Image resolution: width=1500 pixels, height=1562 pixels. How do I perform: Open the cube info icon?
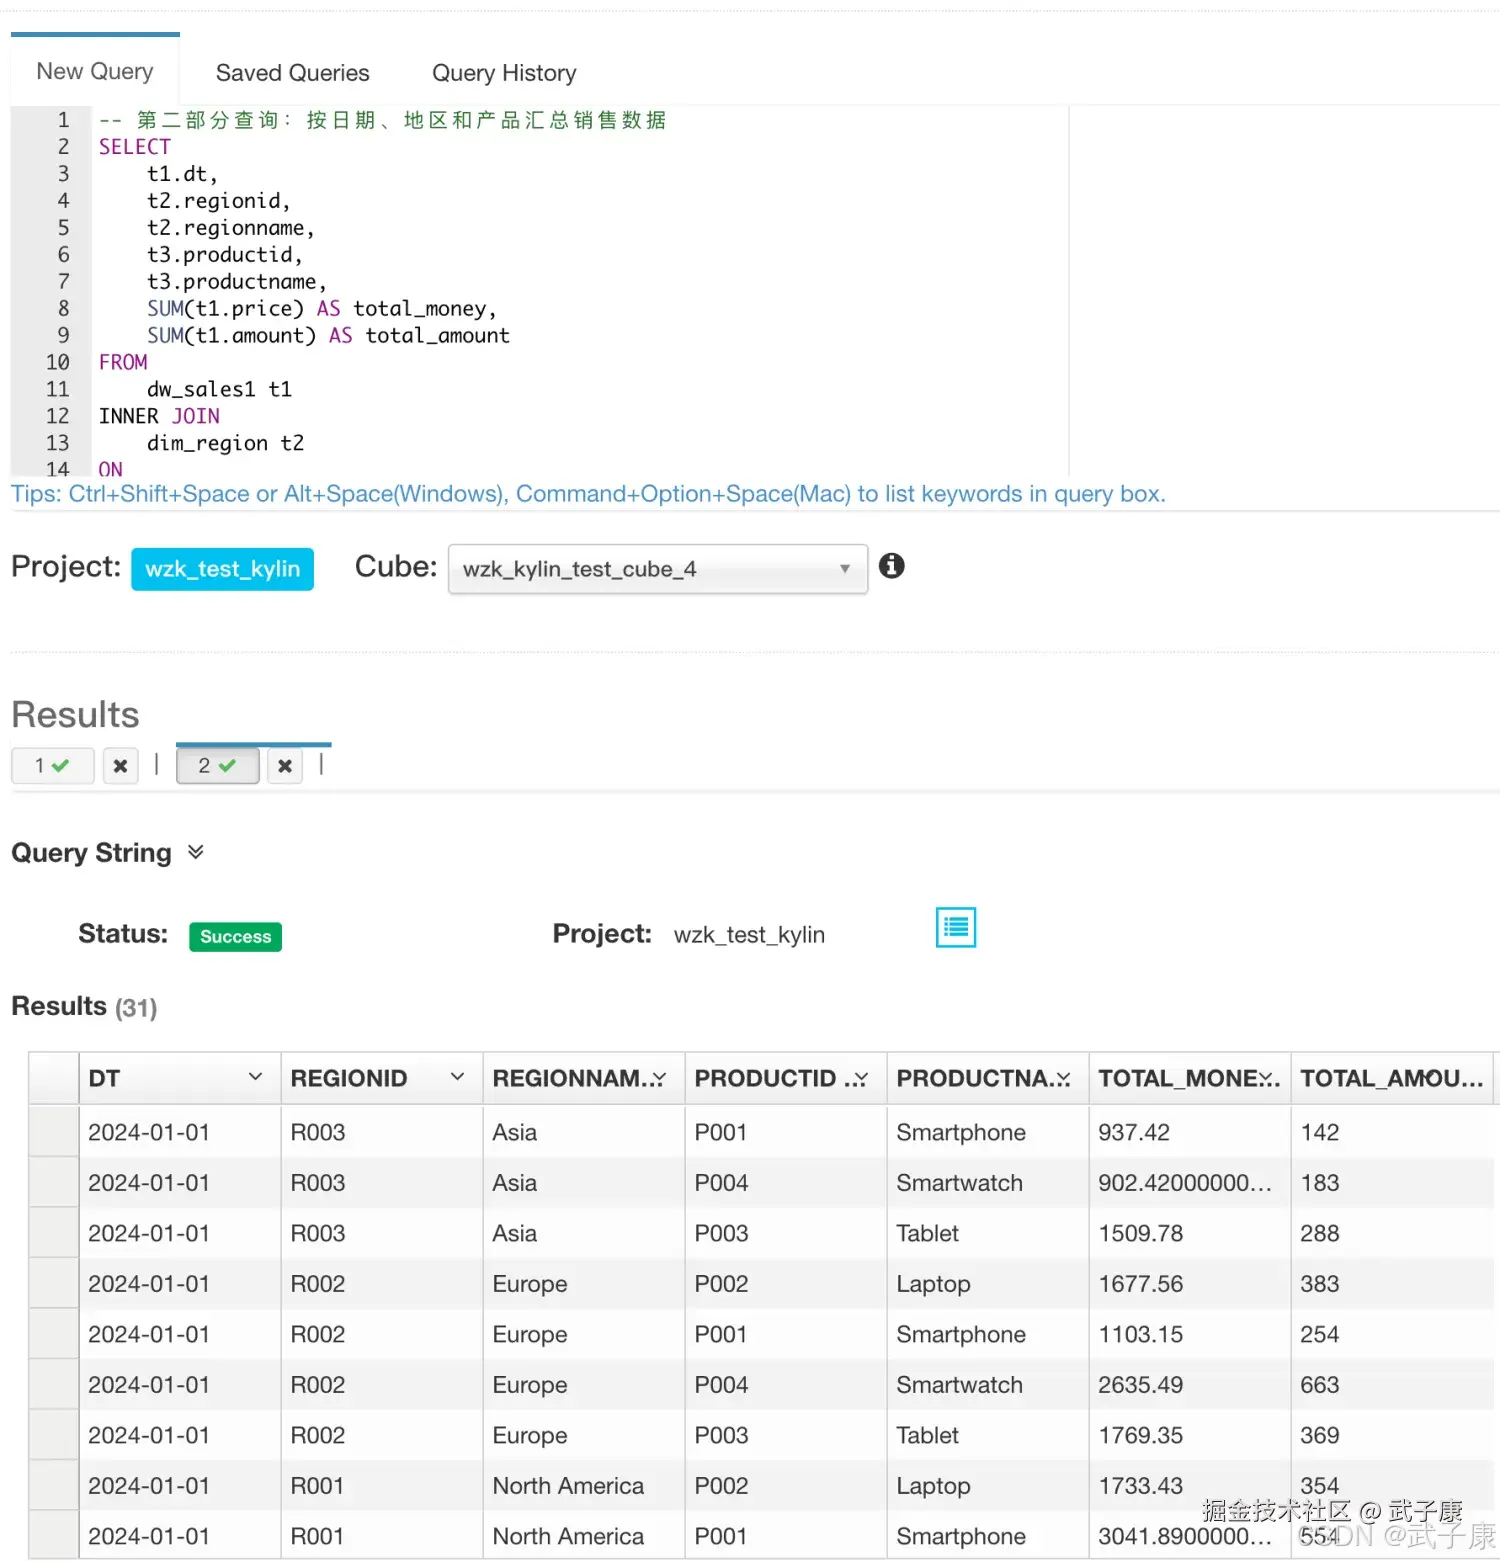(891, 566)
